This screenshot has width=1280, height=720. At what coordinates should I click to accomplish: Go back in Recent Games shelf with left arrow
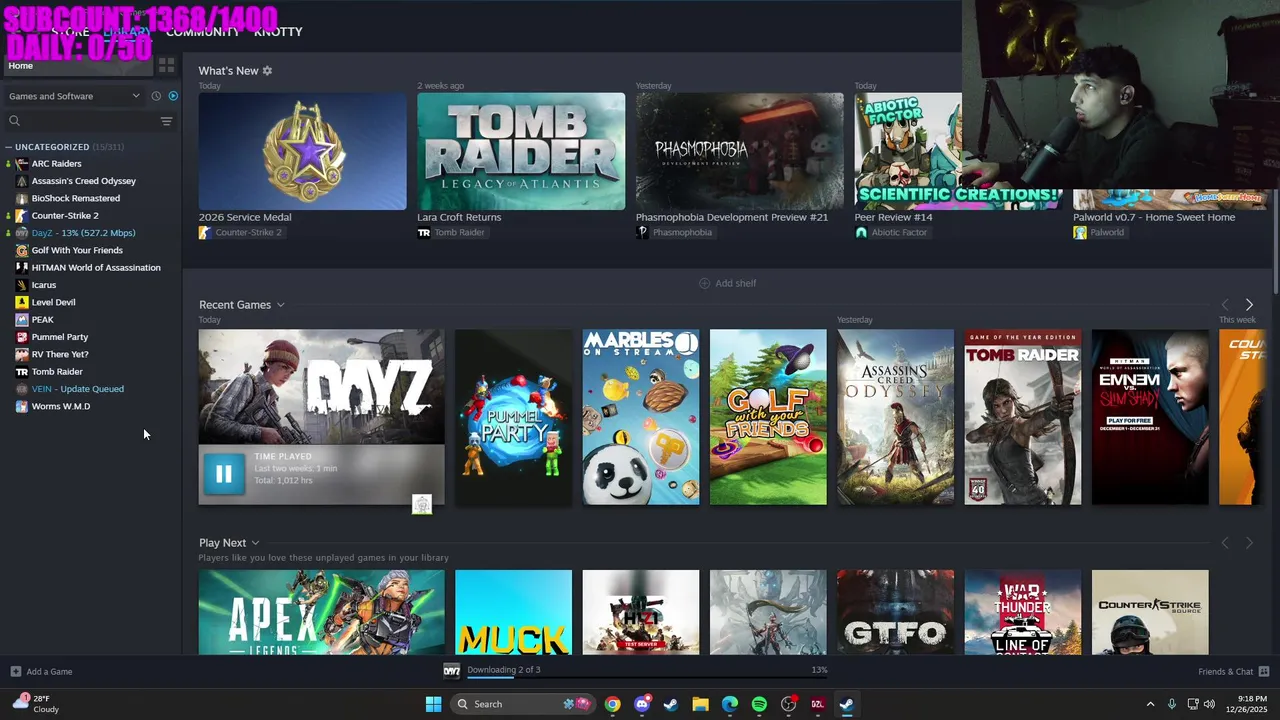pos(1225,305)
